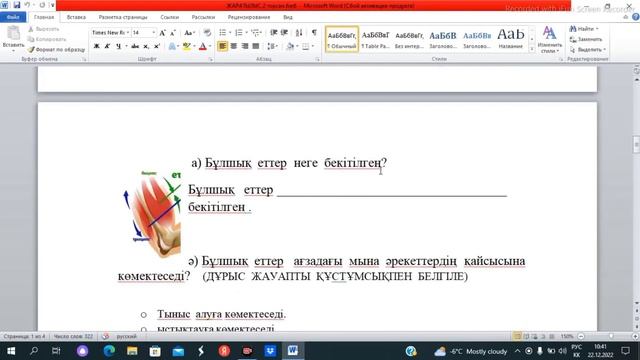Toggle underline (Ч) formatting
The height and width of the screenshot is (360, 640).
pos(118,46)
